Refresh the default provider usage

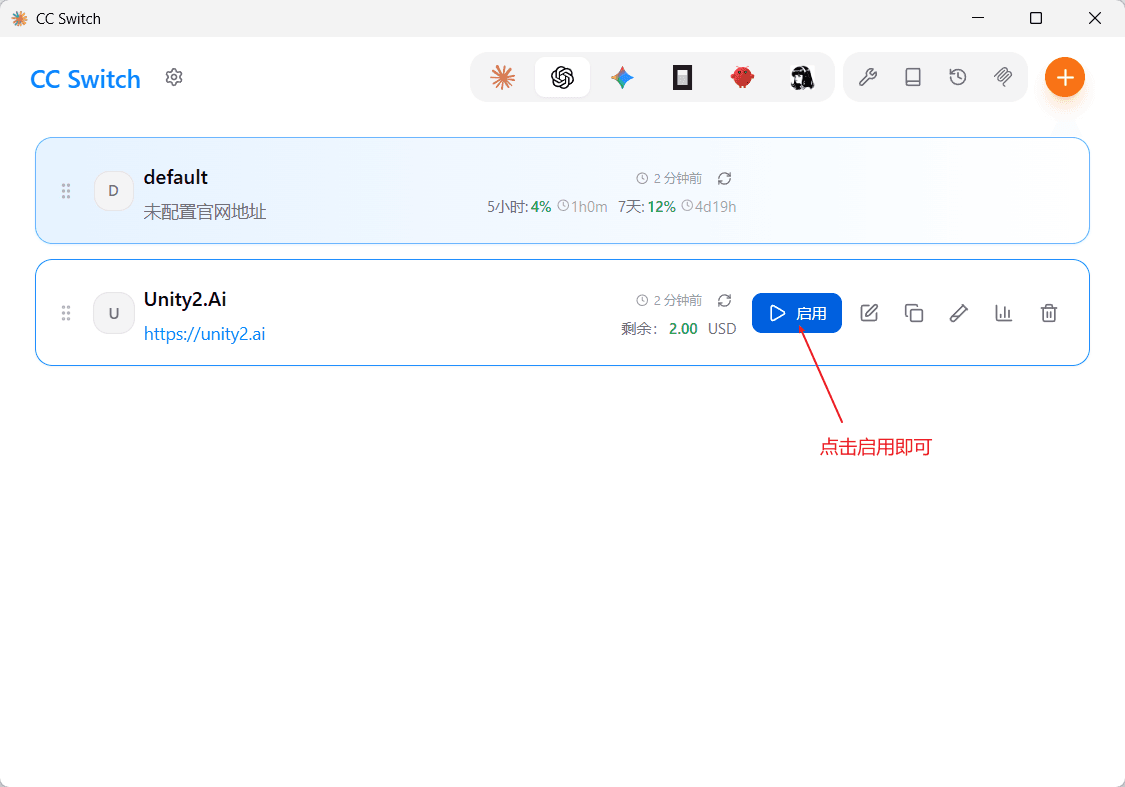click(725, 178)
